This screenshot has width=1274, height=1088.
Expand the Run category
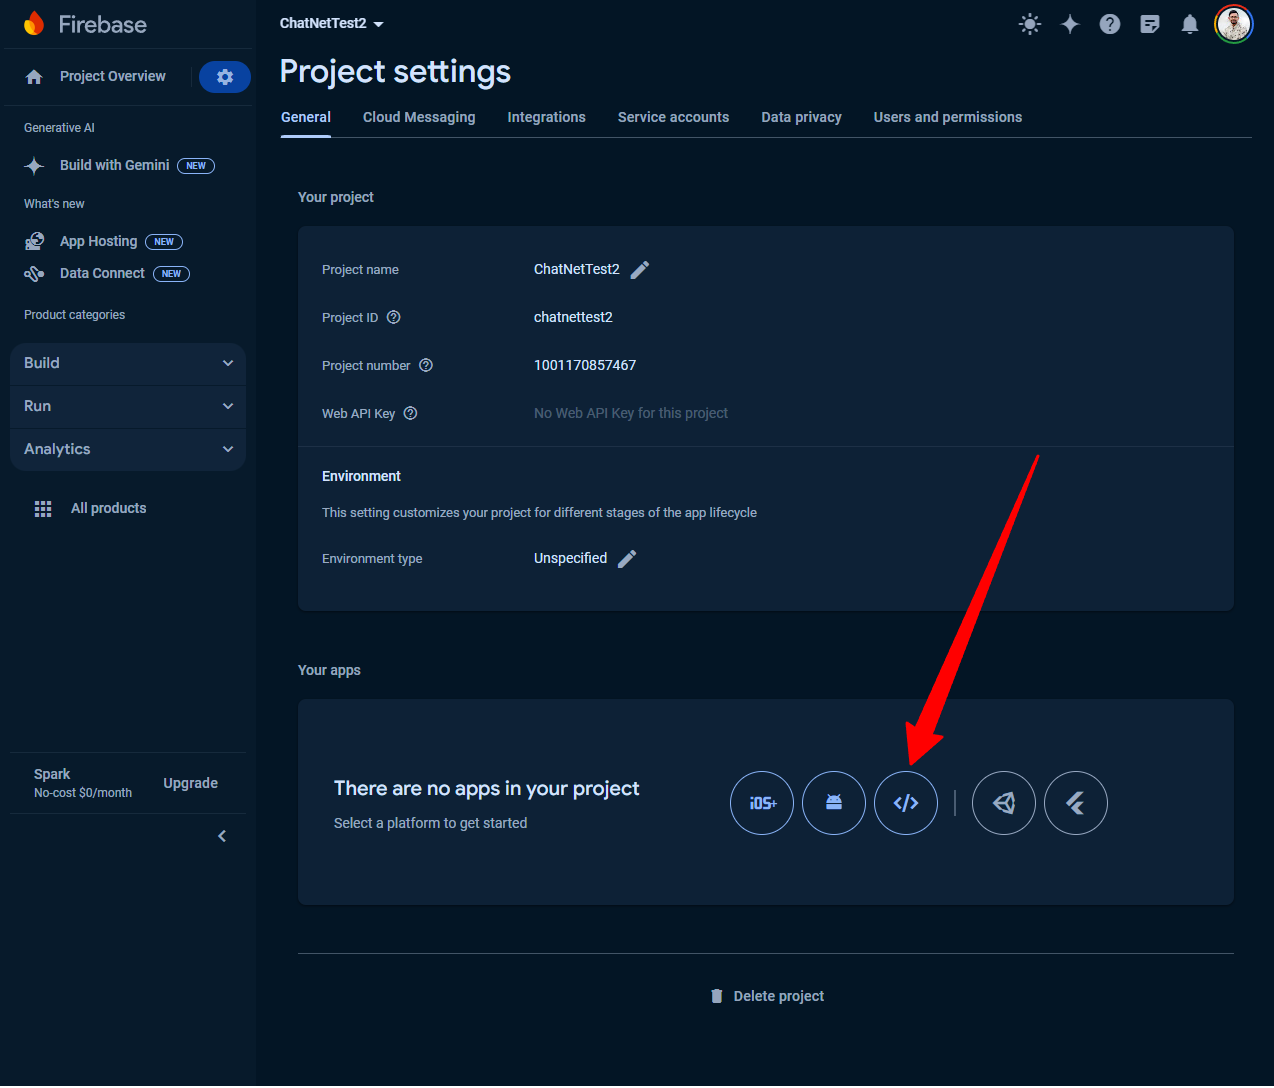(128, 406)
